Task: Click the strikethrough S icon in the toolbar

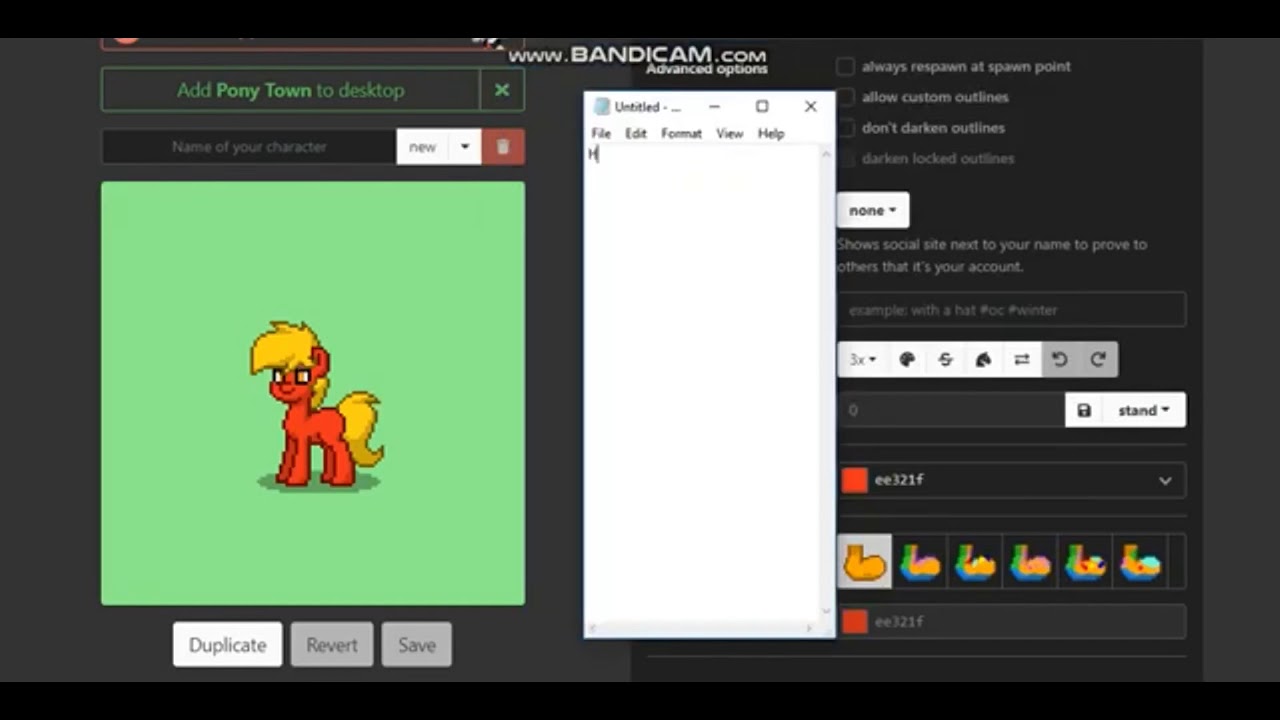Action: (x=945, y=360)
